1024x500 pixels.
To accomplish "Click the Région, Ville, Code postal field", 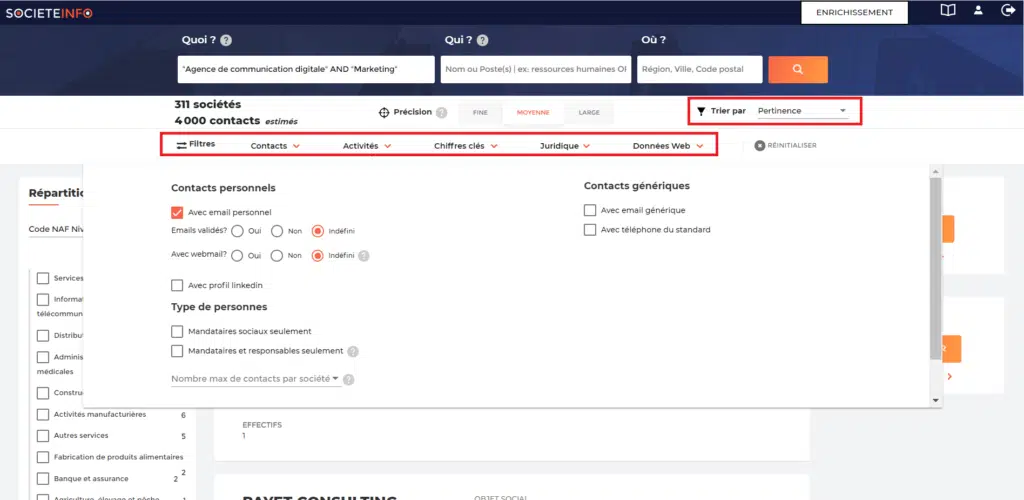I will point(700,69).
